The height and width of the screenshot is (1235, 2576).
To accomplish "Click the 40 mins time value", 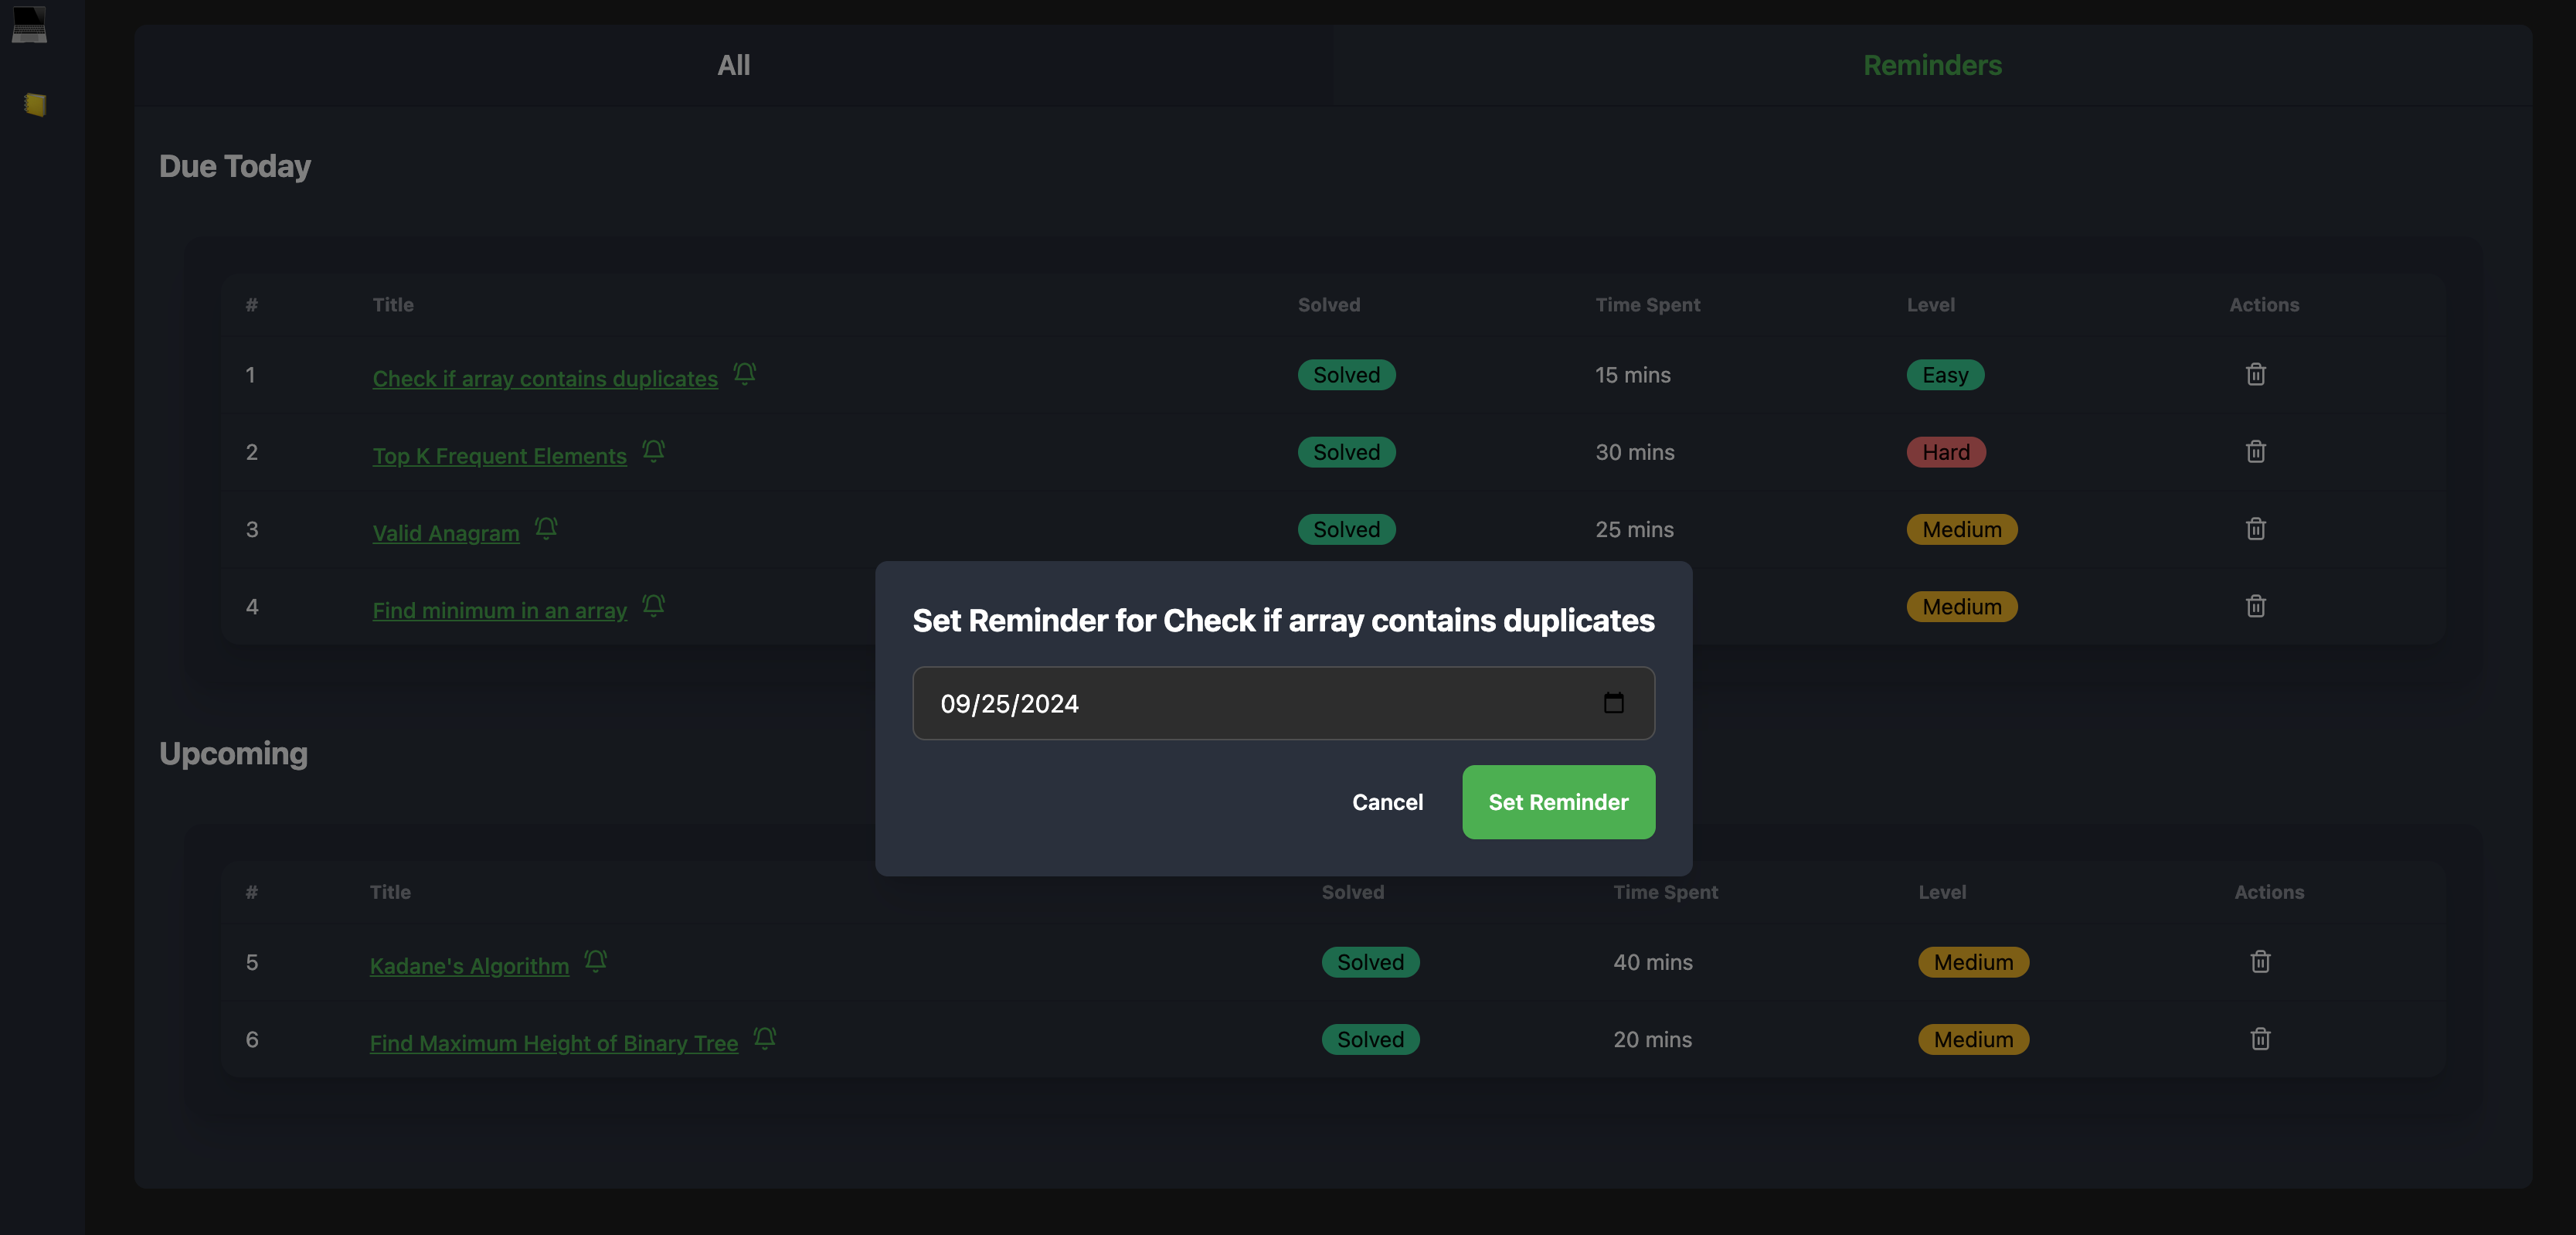I will tap(1652, 962).
